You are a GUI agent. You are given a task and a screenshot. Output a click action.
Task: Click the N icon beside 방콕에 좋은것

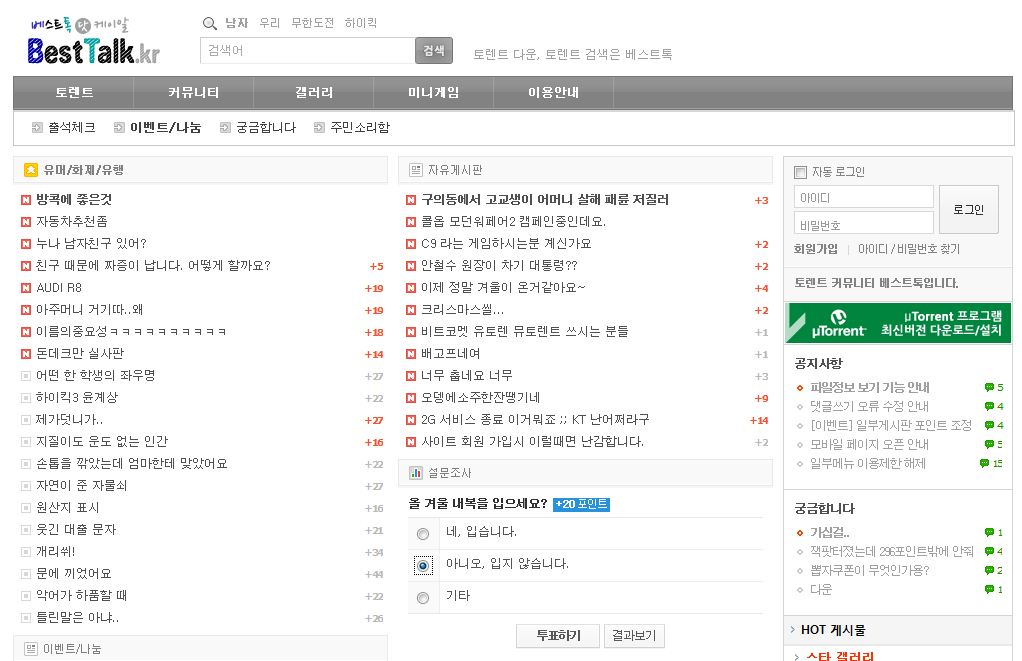[x=26, y=200]
